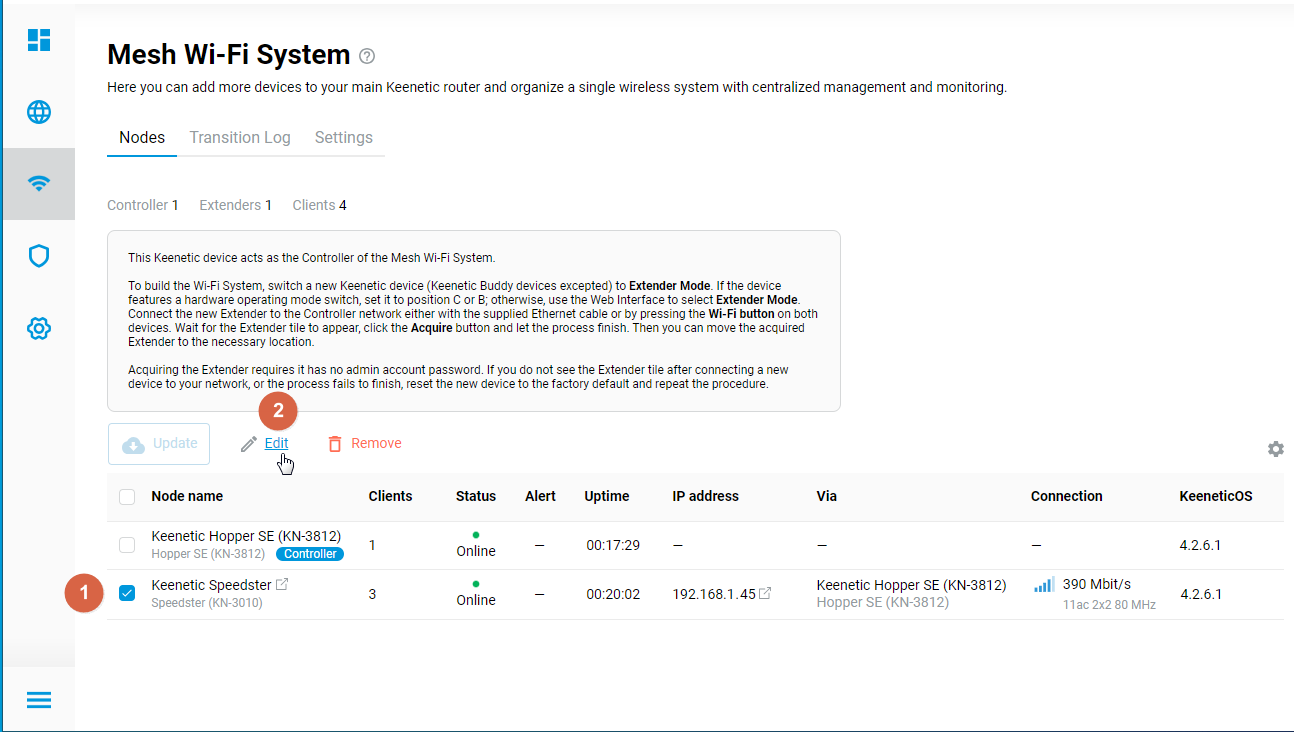This screenshot has width=1294, height=732.
Task: Check the Keenetic Hopper SE row checkbox
Action: point(127,545)
